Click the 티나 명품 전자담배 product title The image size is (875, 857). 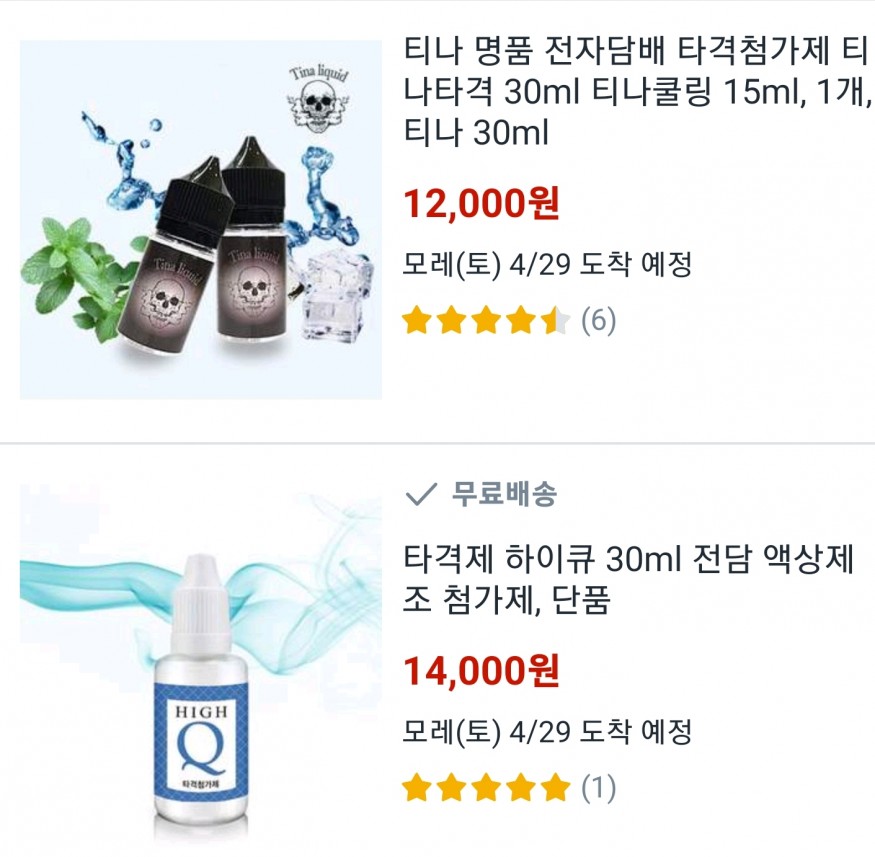(637, 91)
